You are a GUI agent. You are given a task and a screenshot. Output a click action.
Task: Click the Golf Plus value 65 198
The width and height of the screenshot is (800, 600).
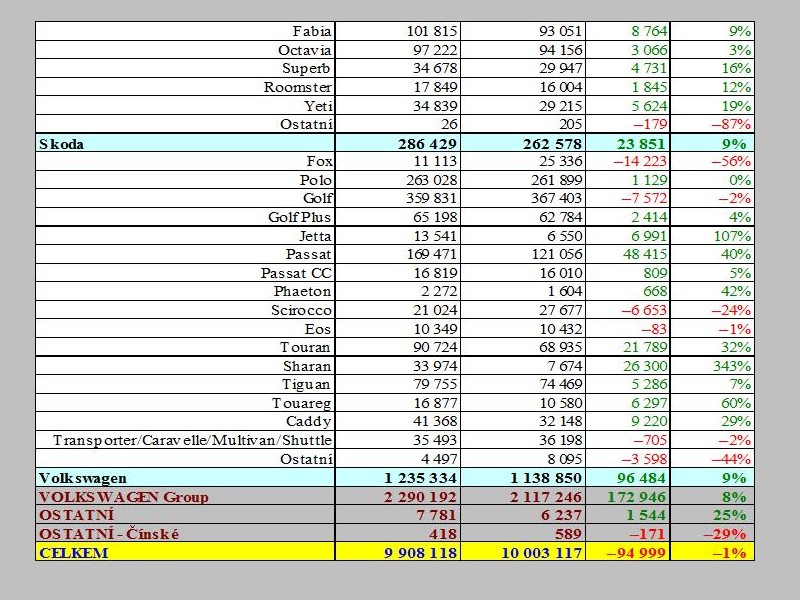(435, 217)
